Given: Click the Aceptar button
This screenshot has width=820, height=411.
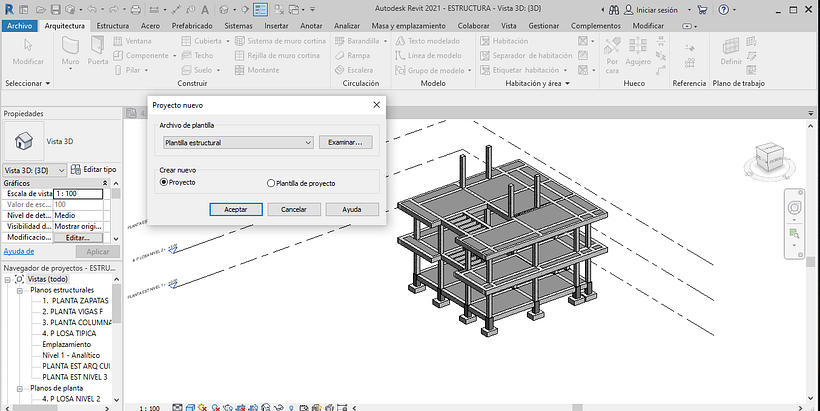Looking at the screenshot, I should coord(236,209).
